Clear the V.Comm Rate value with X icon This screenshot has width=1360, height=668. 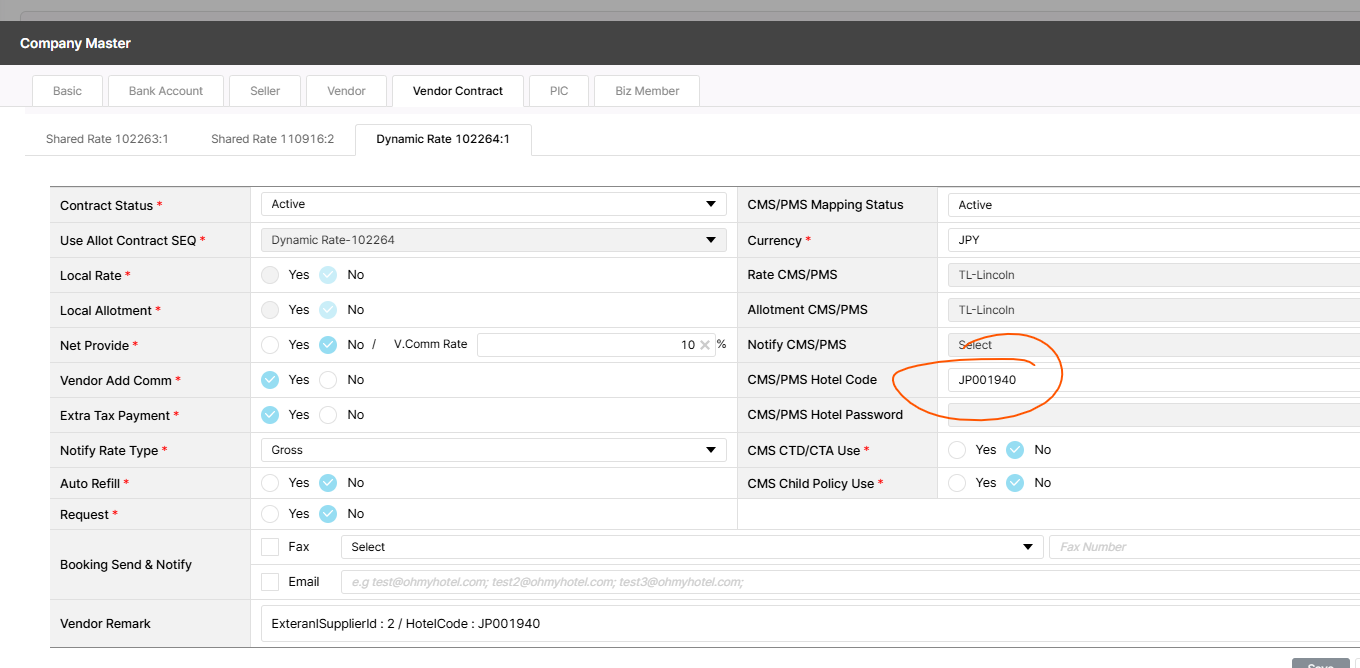coord(705,345)
